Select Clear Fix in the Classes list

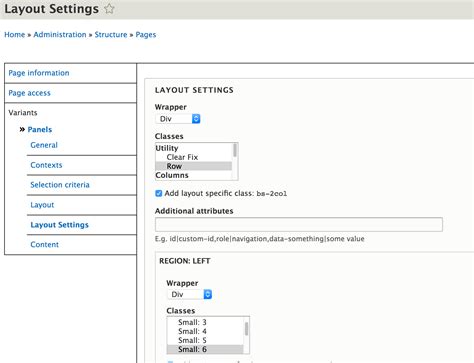(182, 157)
